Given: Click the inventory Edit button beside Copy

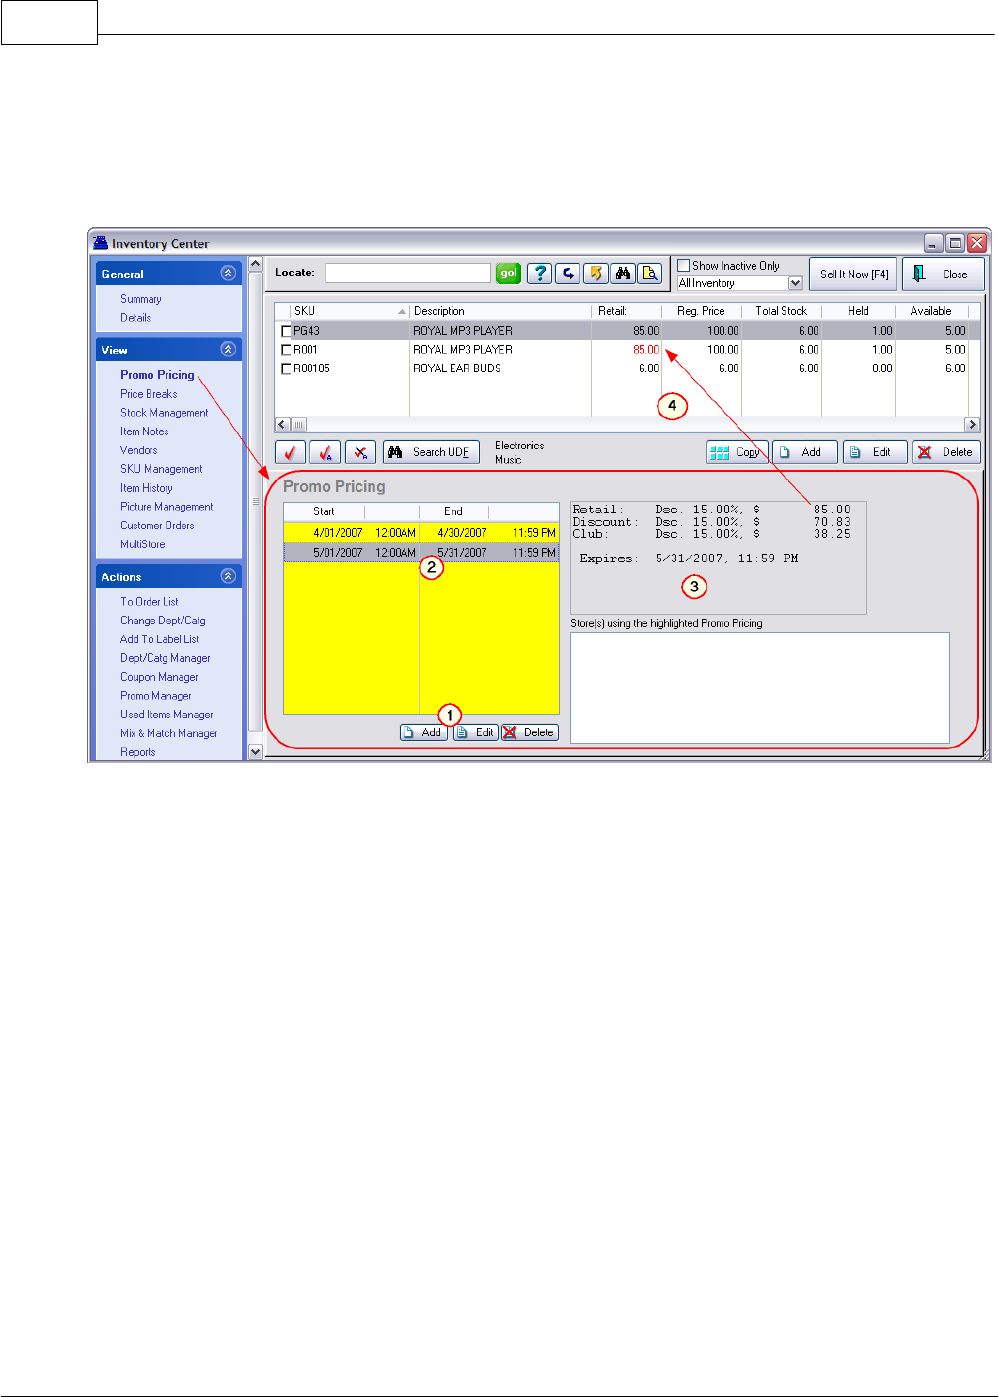Looking at the screenshot, I should pos(874,452).
